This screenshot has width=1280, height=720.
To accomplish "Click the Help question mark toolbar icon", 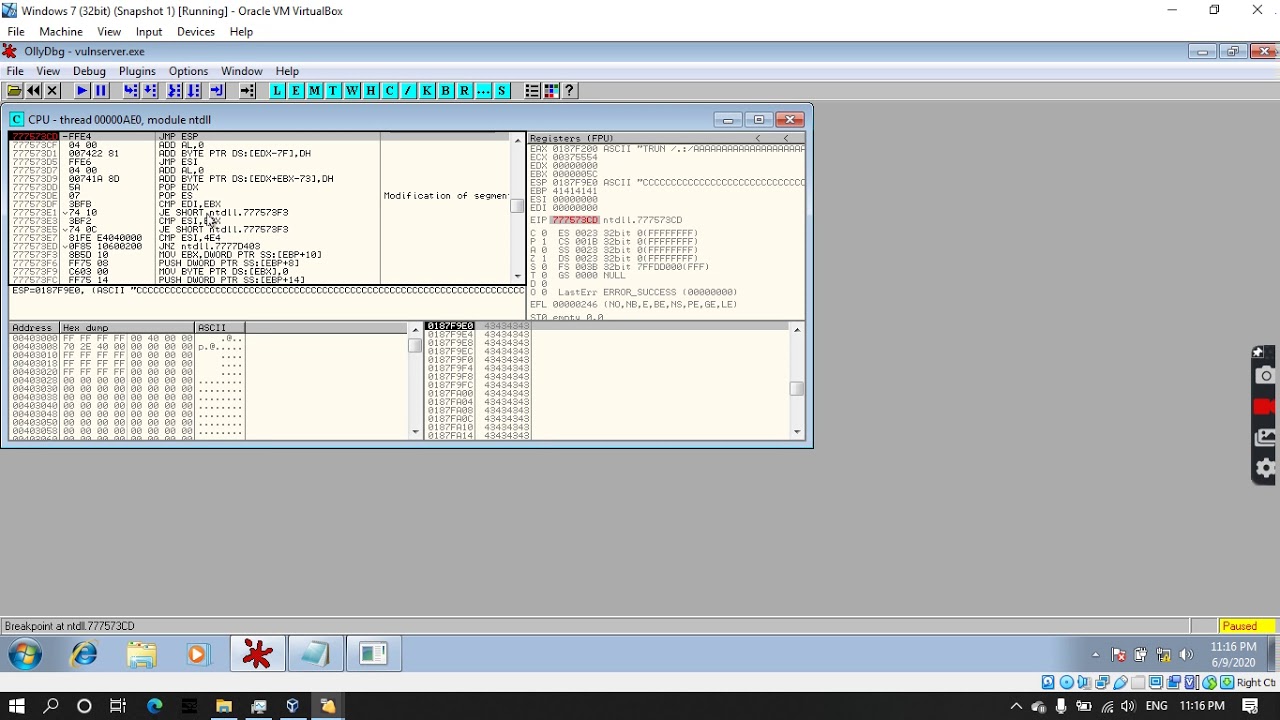I will [570, 91].
